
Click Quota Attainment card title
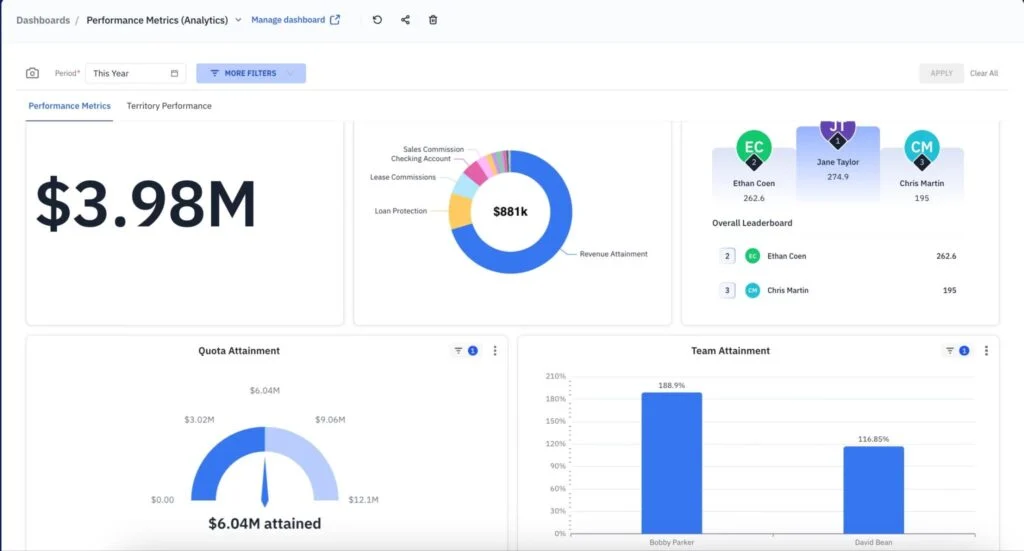[239, 351]
